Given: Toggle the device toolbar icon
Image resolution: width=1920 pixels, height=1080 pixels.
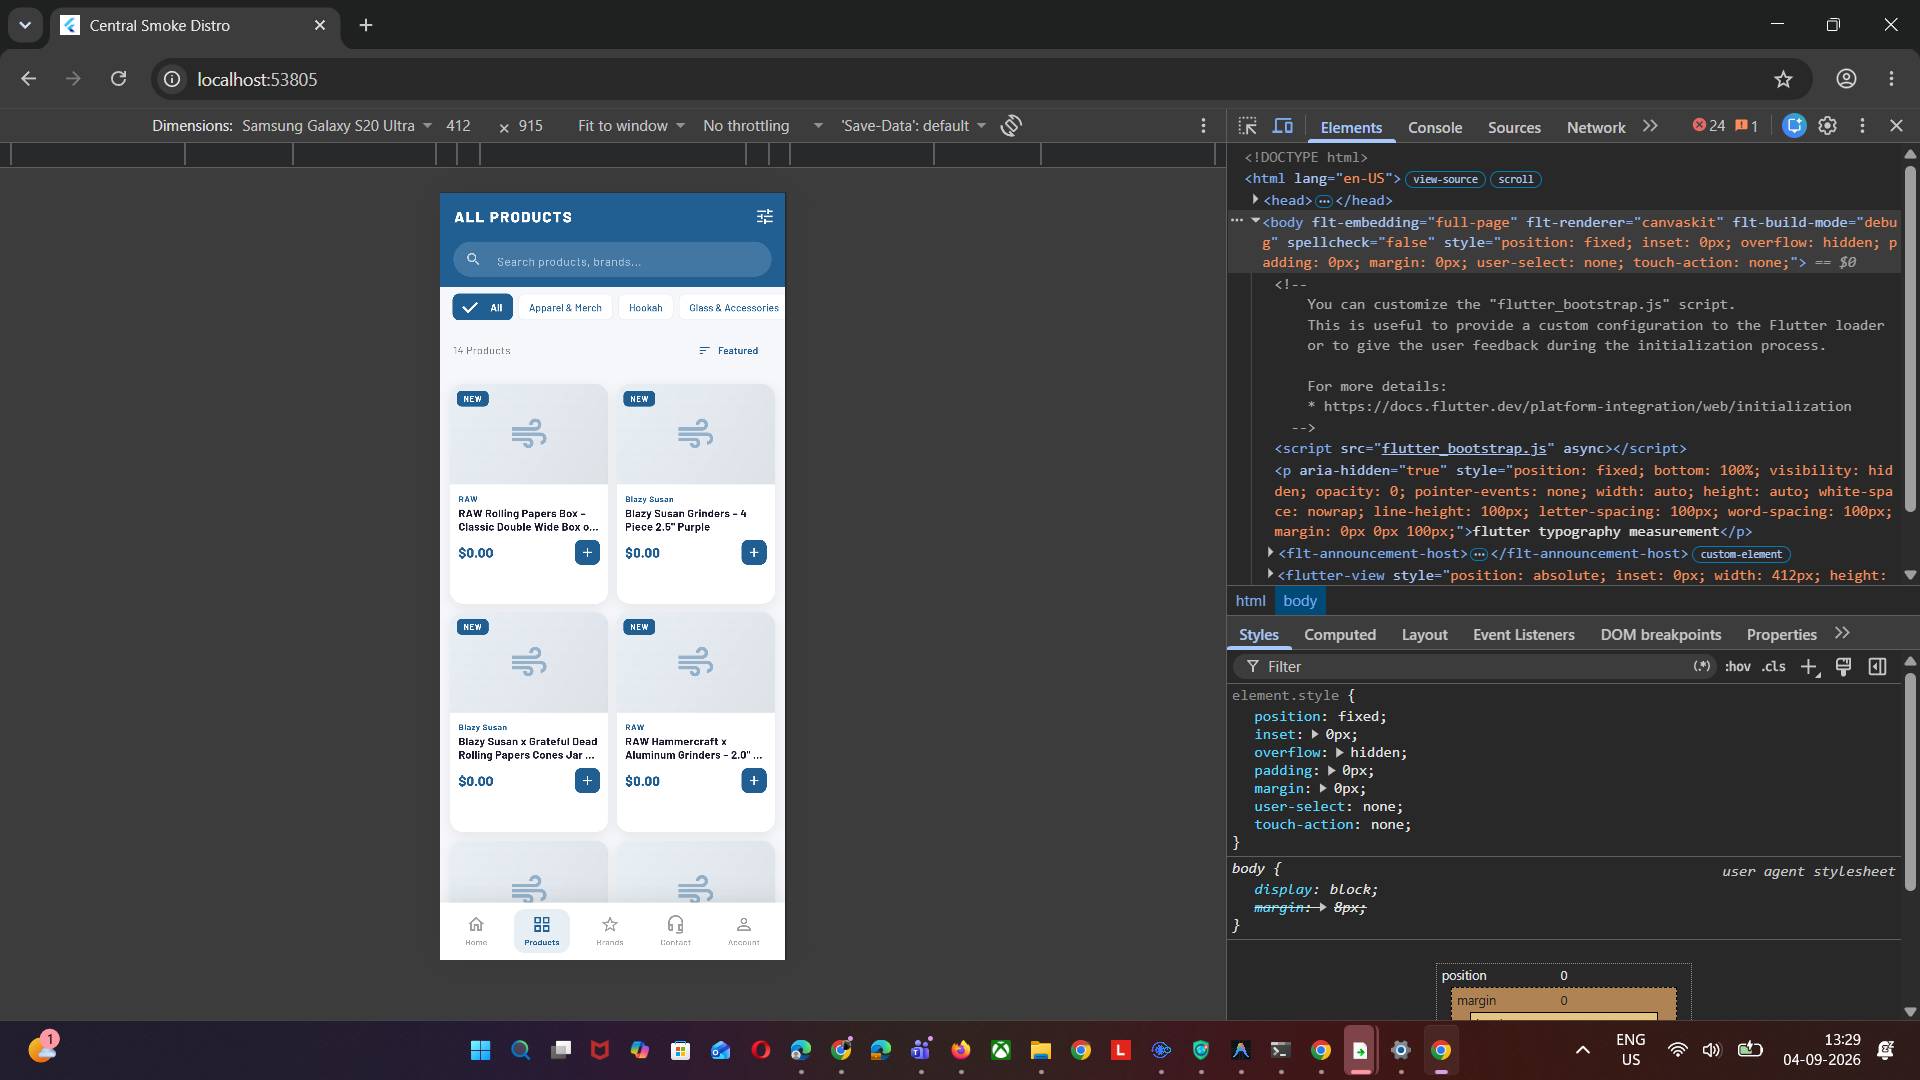Looking at the screenshot, I should 1282,126.
